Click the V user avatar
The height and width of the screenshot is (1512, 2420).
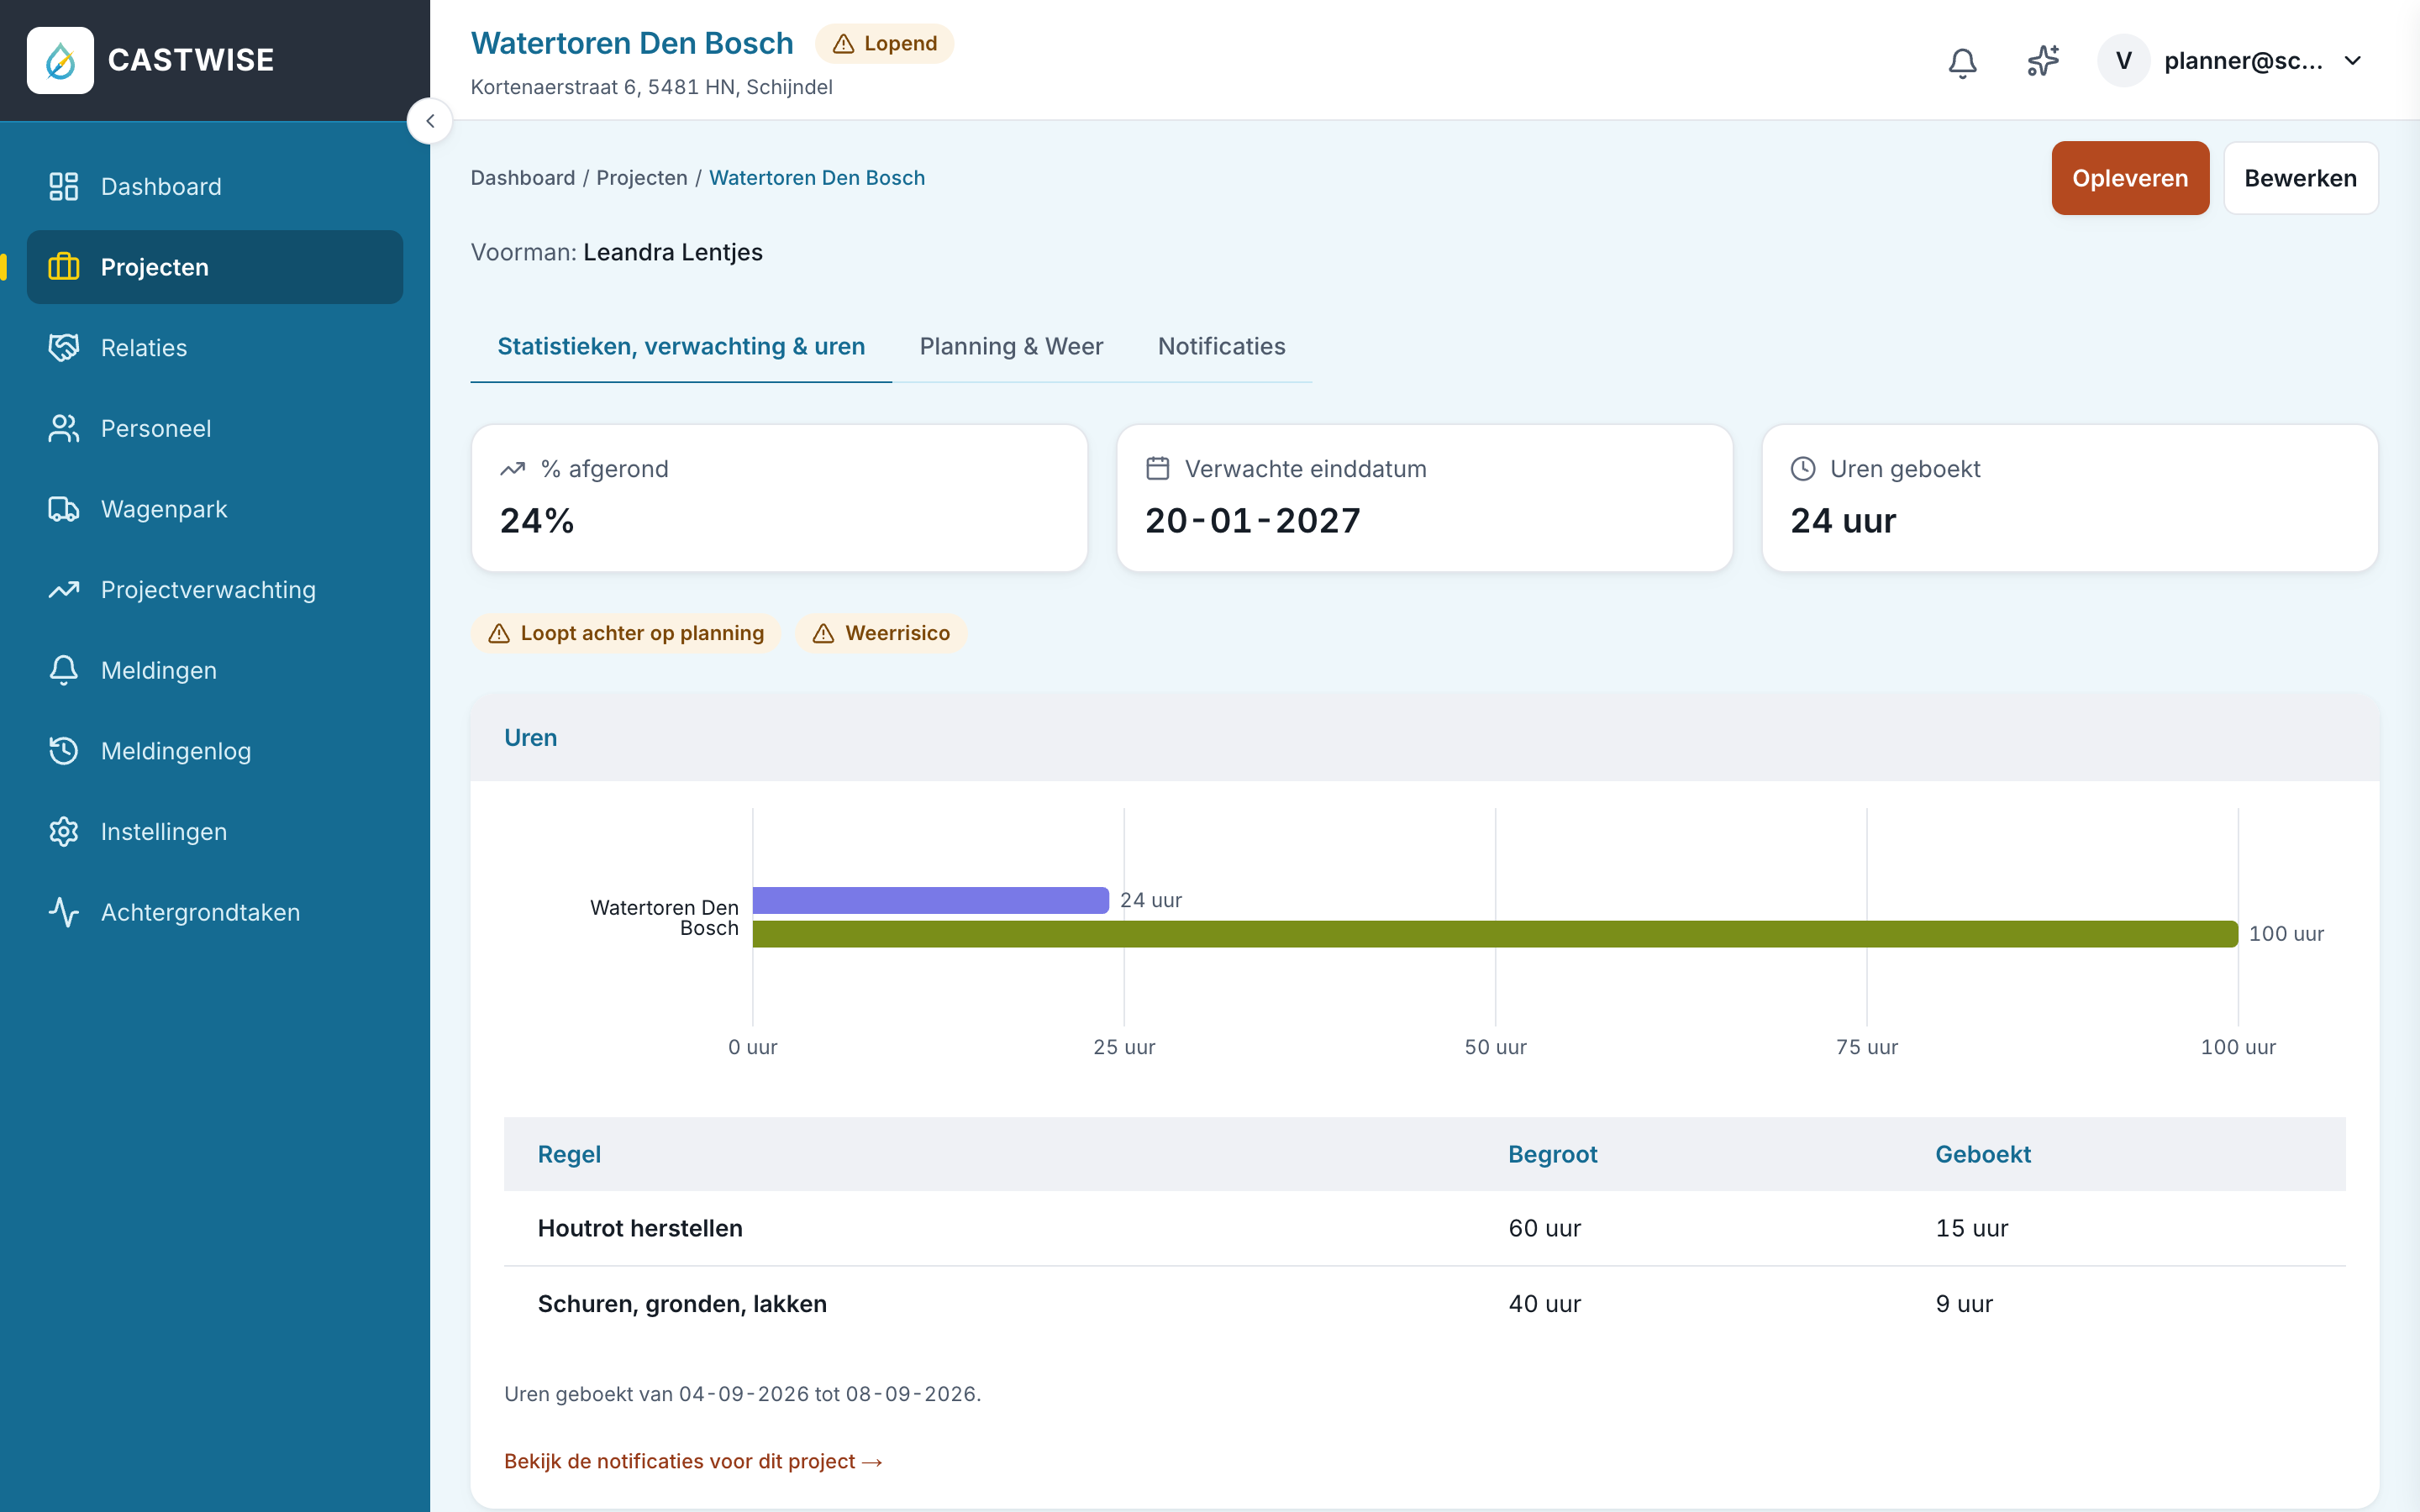pyautogui.click(x=2123, y=61)
